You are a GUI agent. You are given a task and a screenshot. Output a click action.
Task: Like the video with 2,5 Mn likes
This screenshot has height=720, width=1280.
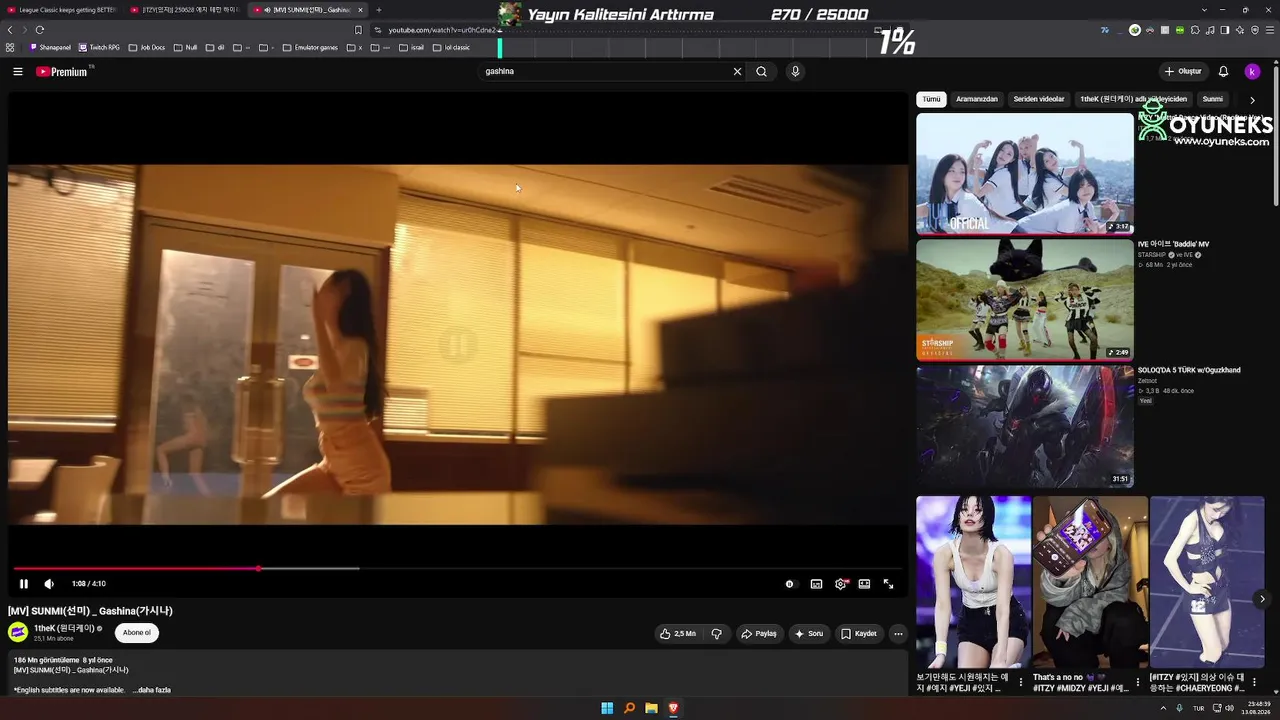tap(678, 633)
